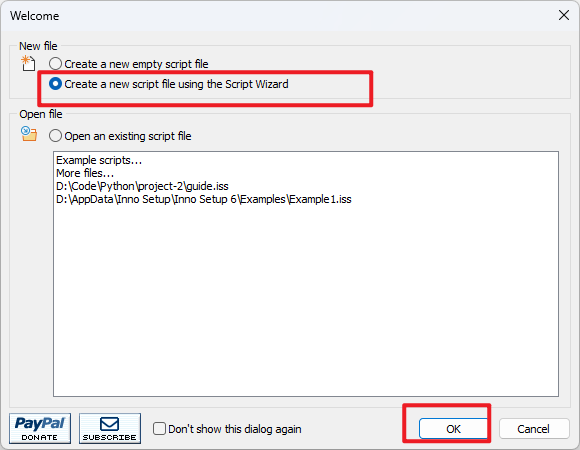Viewport: 580px width, 450px height.
Task: Select More files... list entry
Action: (85, 173)
